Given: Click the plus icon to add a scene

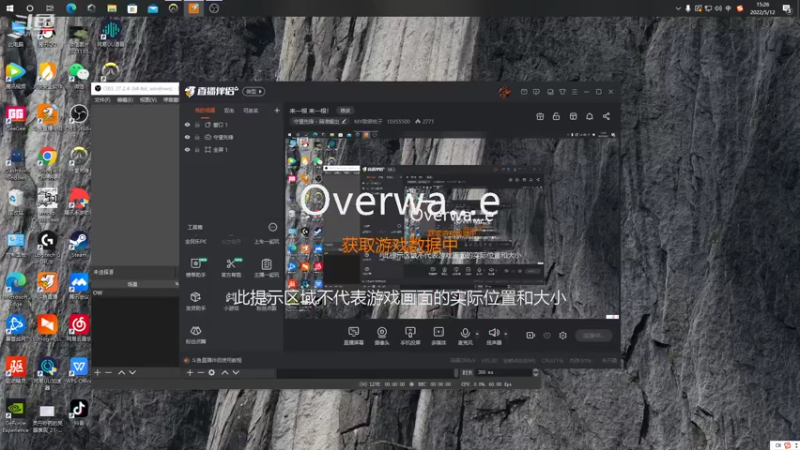Looking at the screenshot, I should pyautogui.click(x=277, y=110).
